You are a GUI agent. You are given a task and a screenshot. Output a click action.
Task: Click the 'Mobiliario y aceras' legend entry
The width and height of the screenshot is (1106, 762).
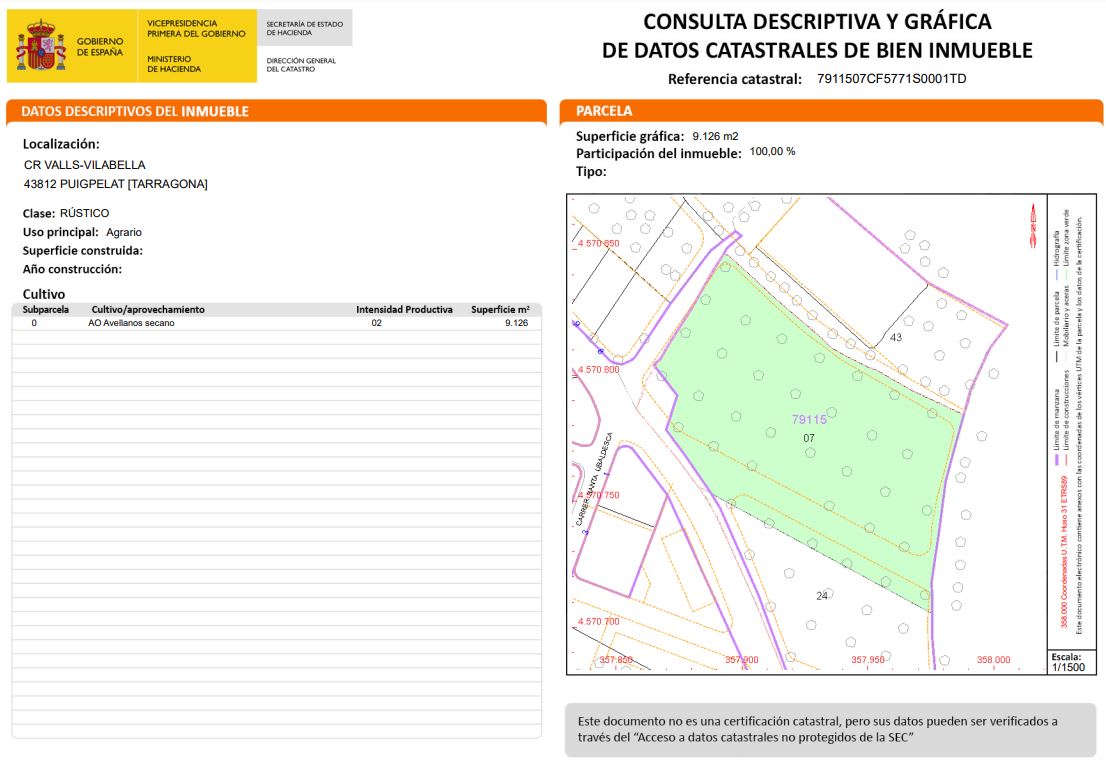pos(1067,322)
